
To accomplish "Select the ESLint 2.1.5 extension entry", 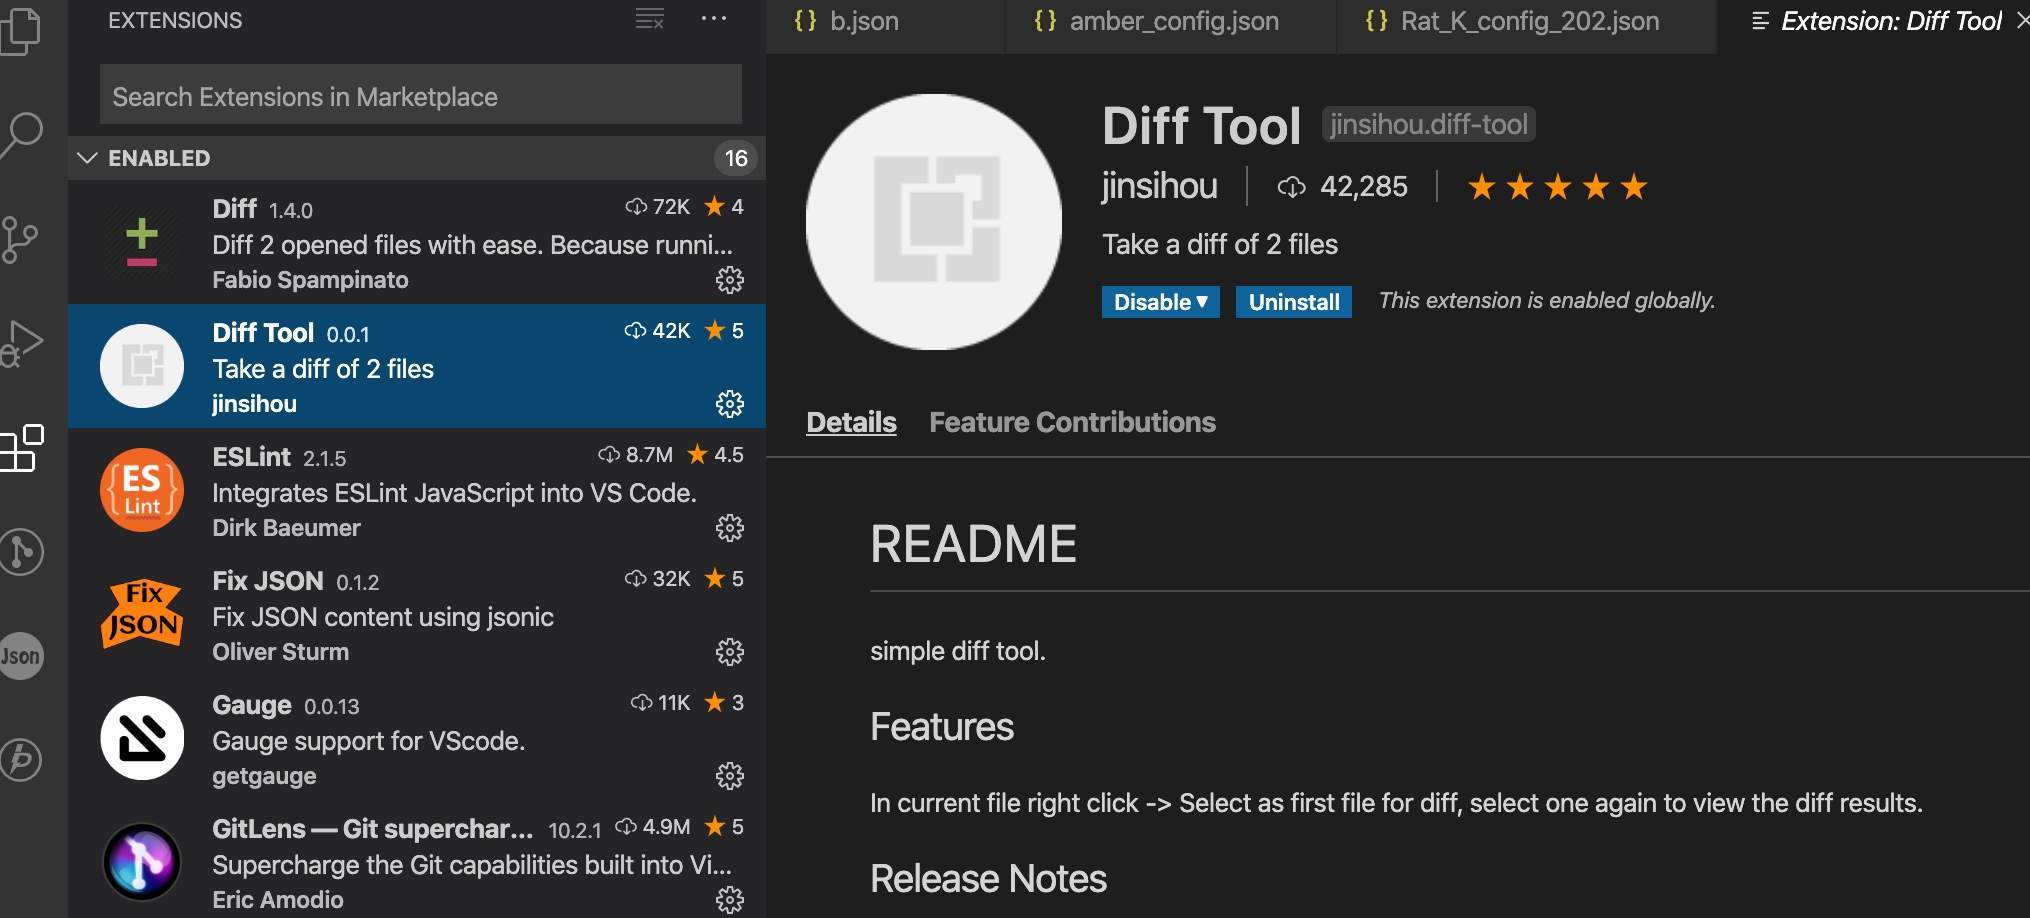I will (x=417, y=490).
